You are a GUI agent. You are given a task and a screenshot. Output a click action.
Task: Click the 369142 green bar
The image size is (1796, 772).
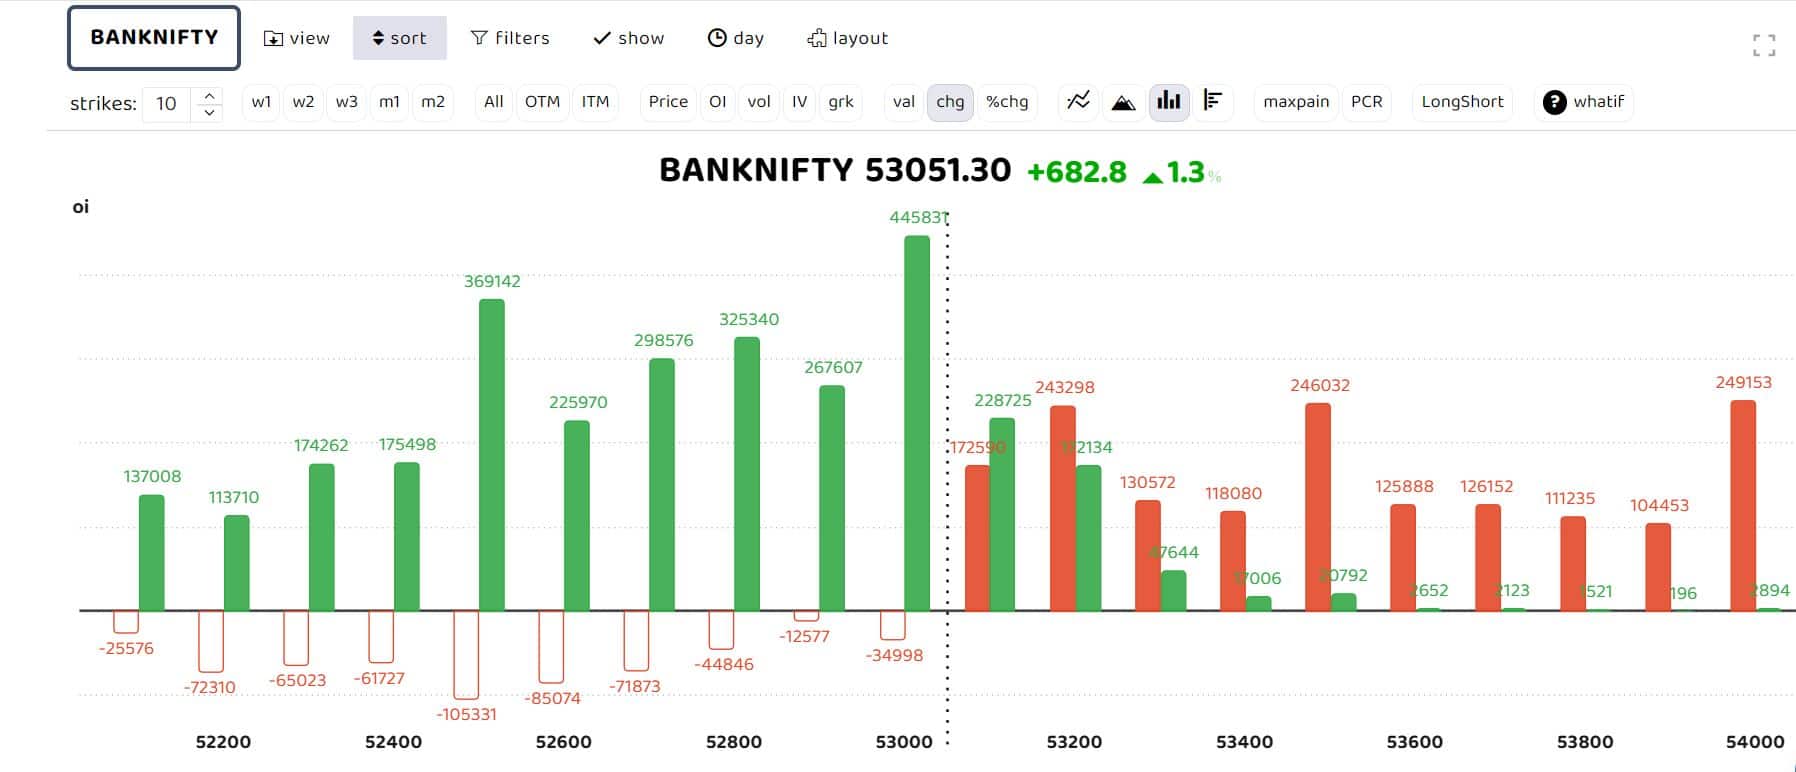pyautogui.click(x=492, y=455)
